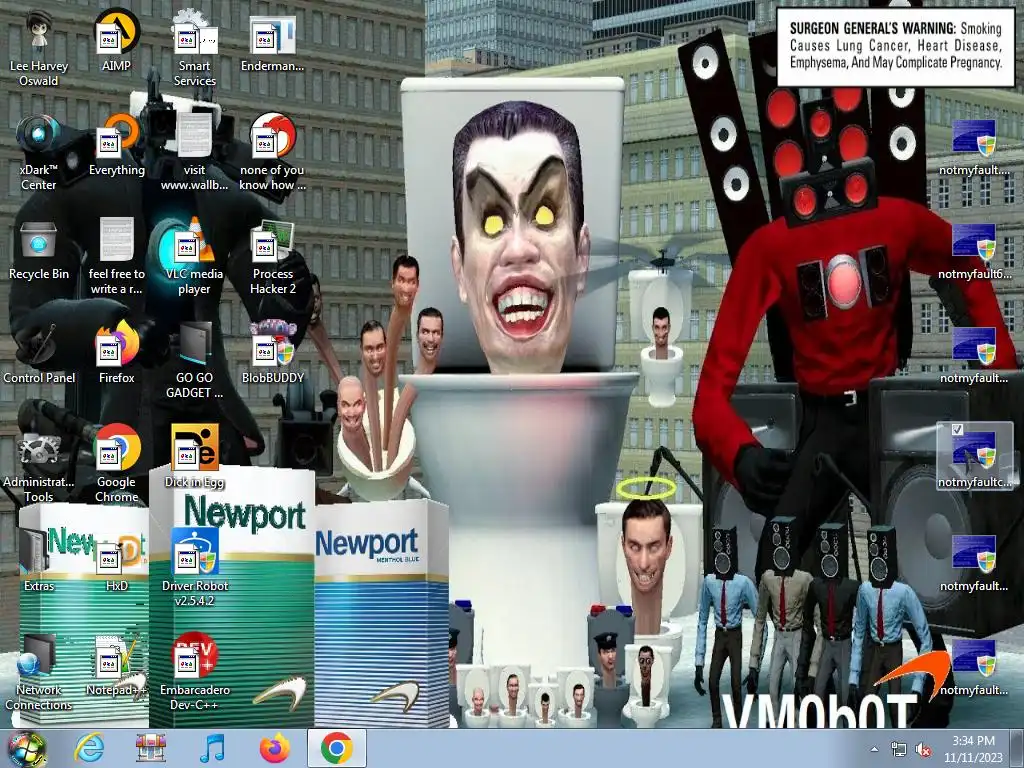Open the Windows Start menu
The height and width of the screenshot is (768, 1024).
25,748
